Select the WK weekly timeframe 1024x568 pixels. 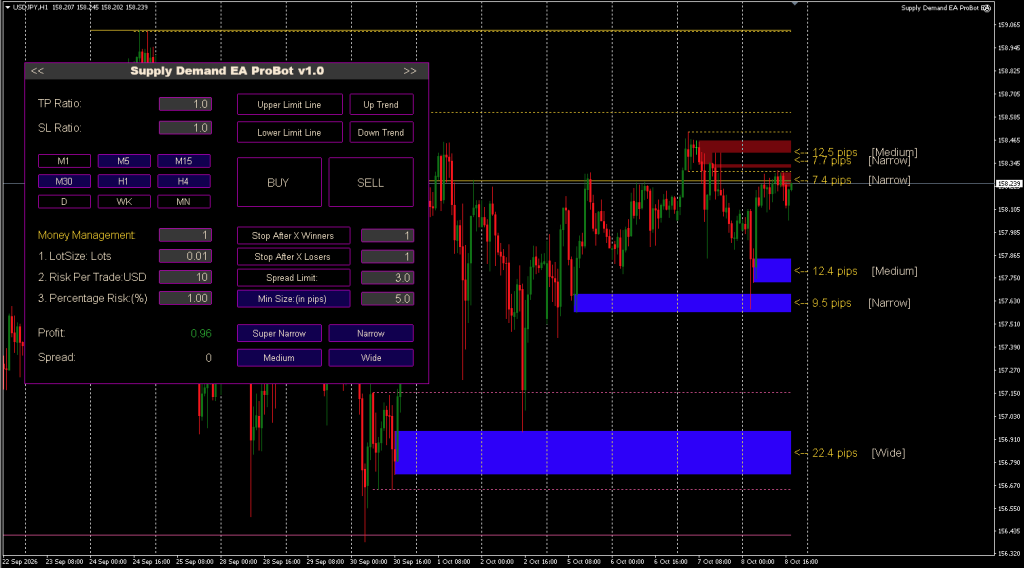(124, 202)
